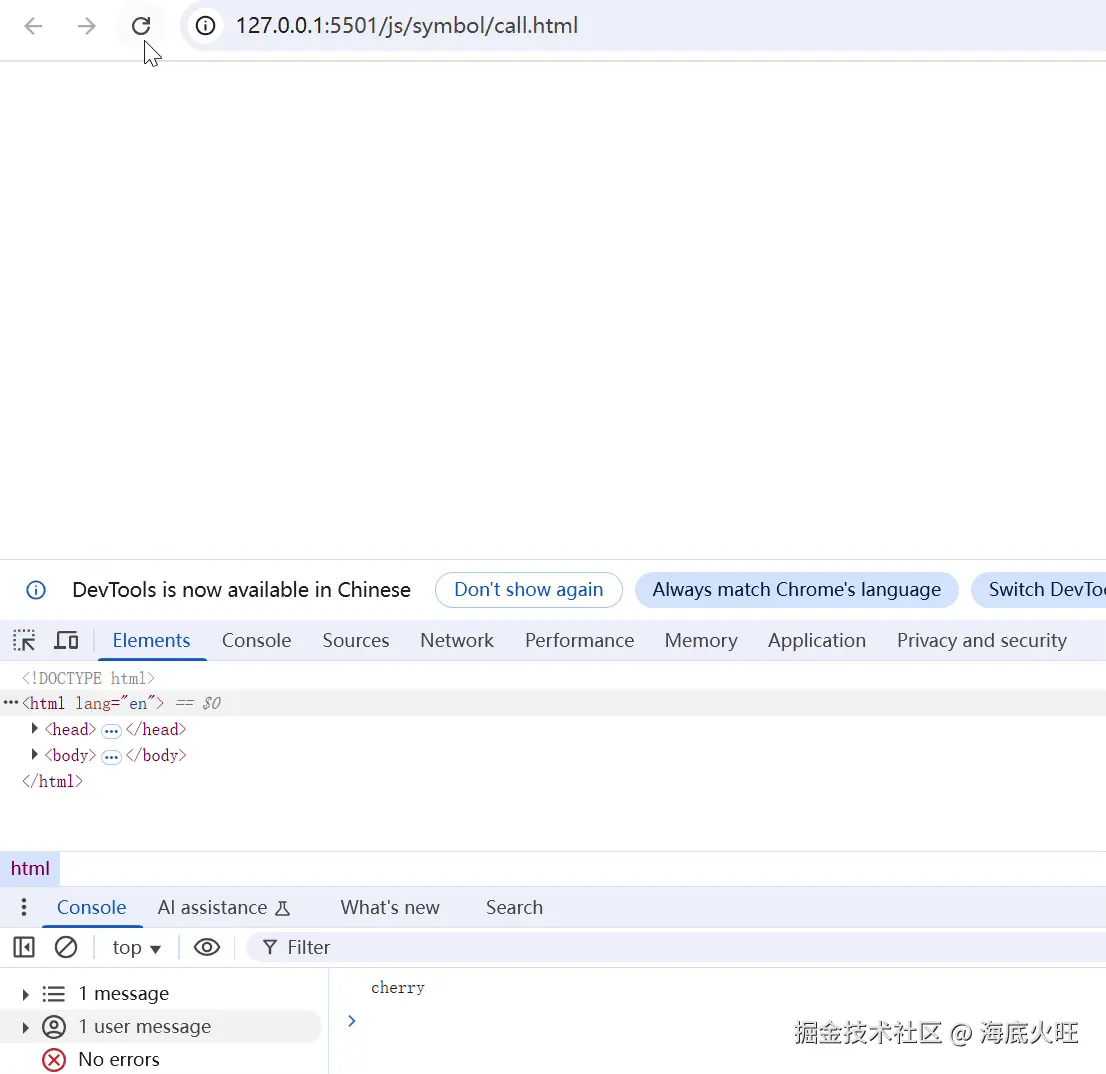The height and width of the screenshot is (1074, 1106).
Task: Click Always match Chrome's language button
Action: (x=796, y=590)
